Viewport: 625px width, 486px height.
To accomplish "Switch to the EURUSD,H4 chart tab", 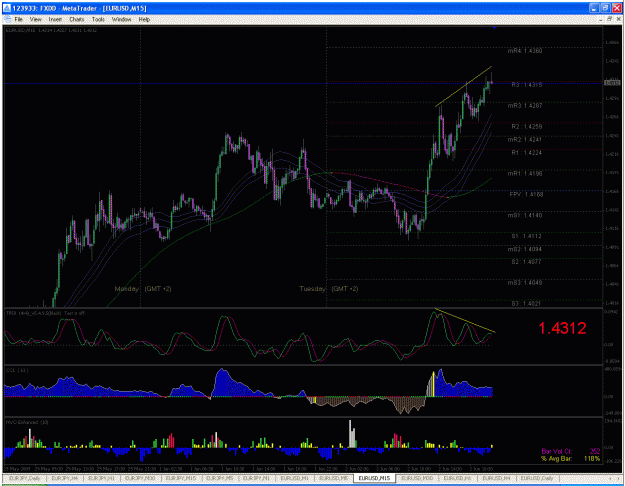I will point(496,478).
